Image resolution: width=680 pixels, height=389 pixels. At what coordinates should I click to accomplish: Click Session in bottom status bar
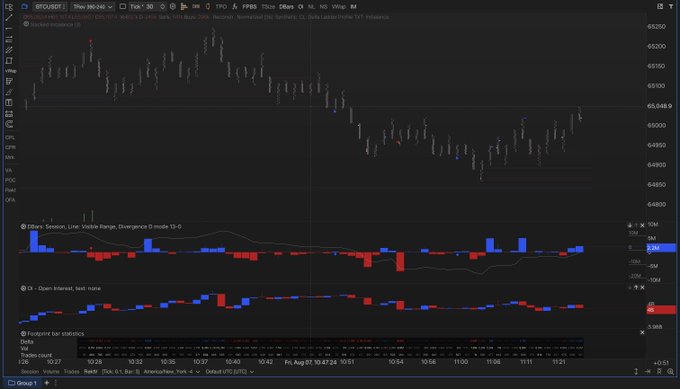30,372
